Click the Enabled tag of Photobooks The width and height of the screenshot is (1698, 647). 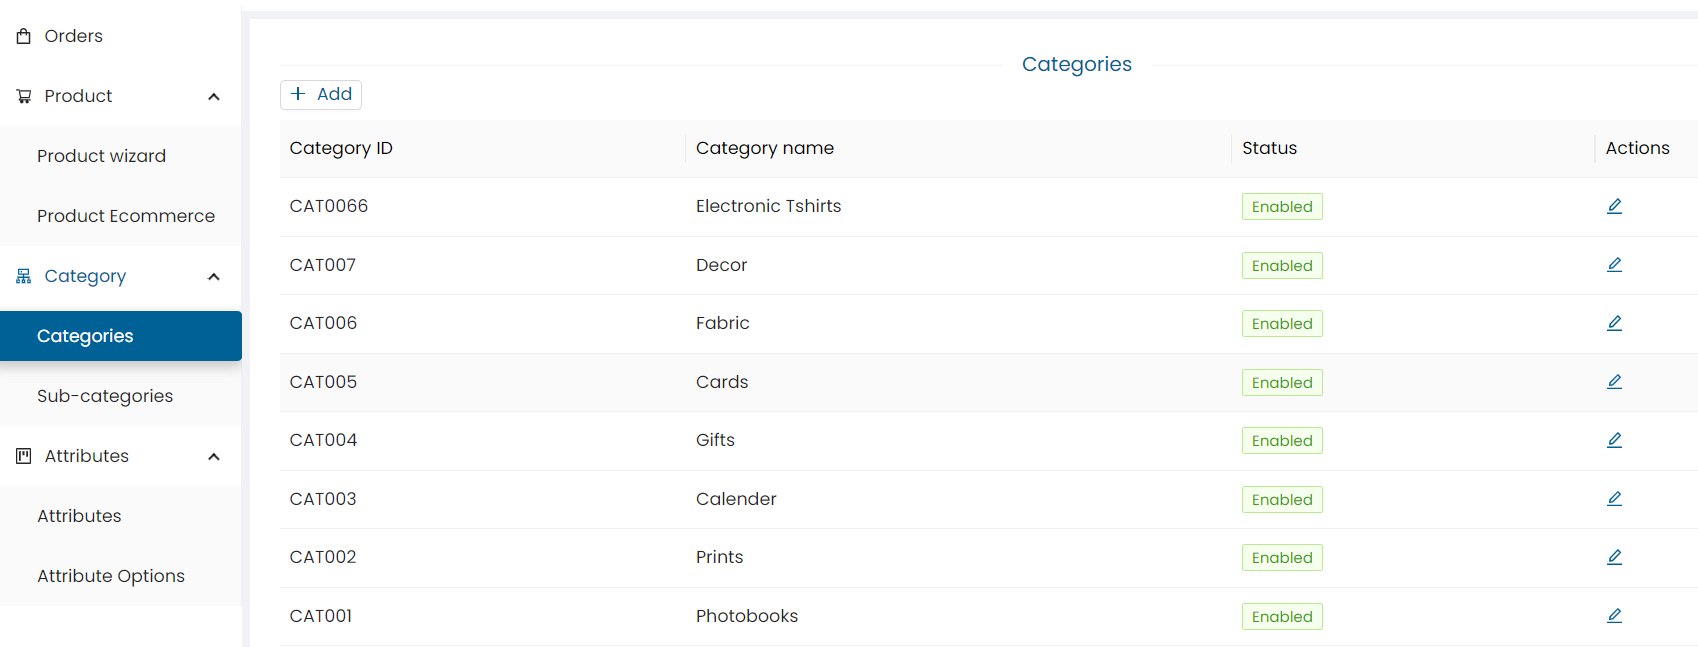(x=1282, y=617)
